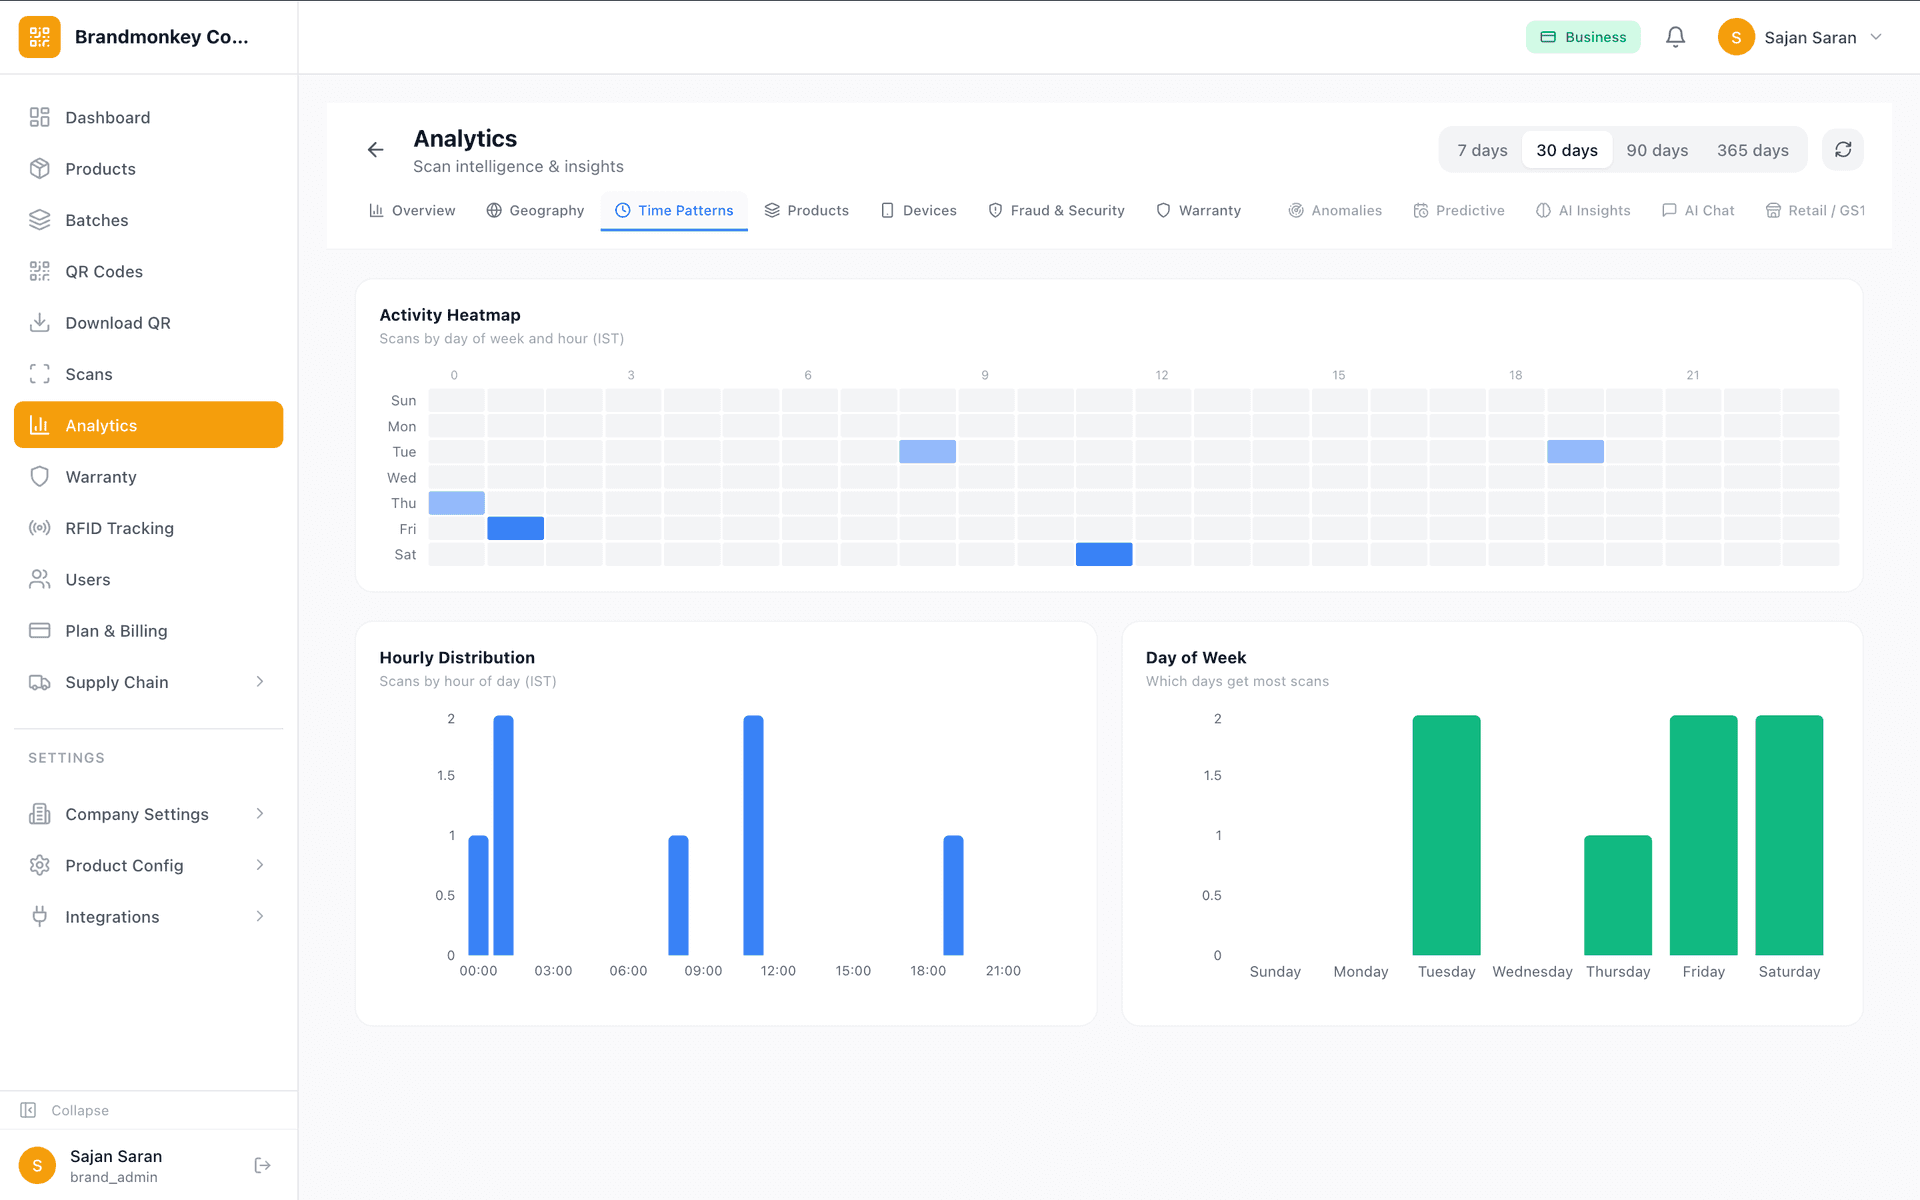The height and width of the screenshot is (1200, 1920).
Task: Expand the Integrations section
Action: 111,916
